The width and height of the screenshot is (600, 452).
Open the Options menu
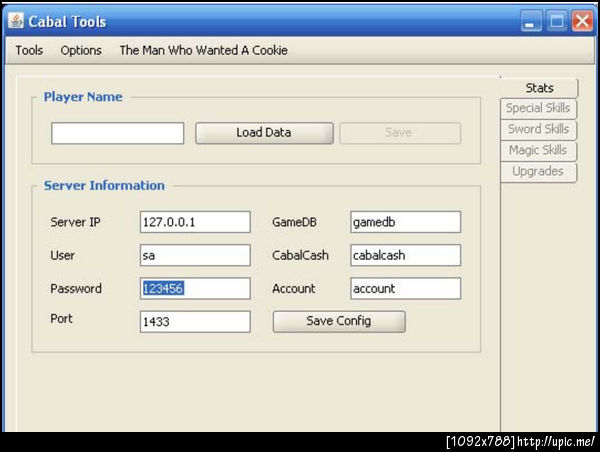pos(81,50)
